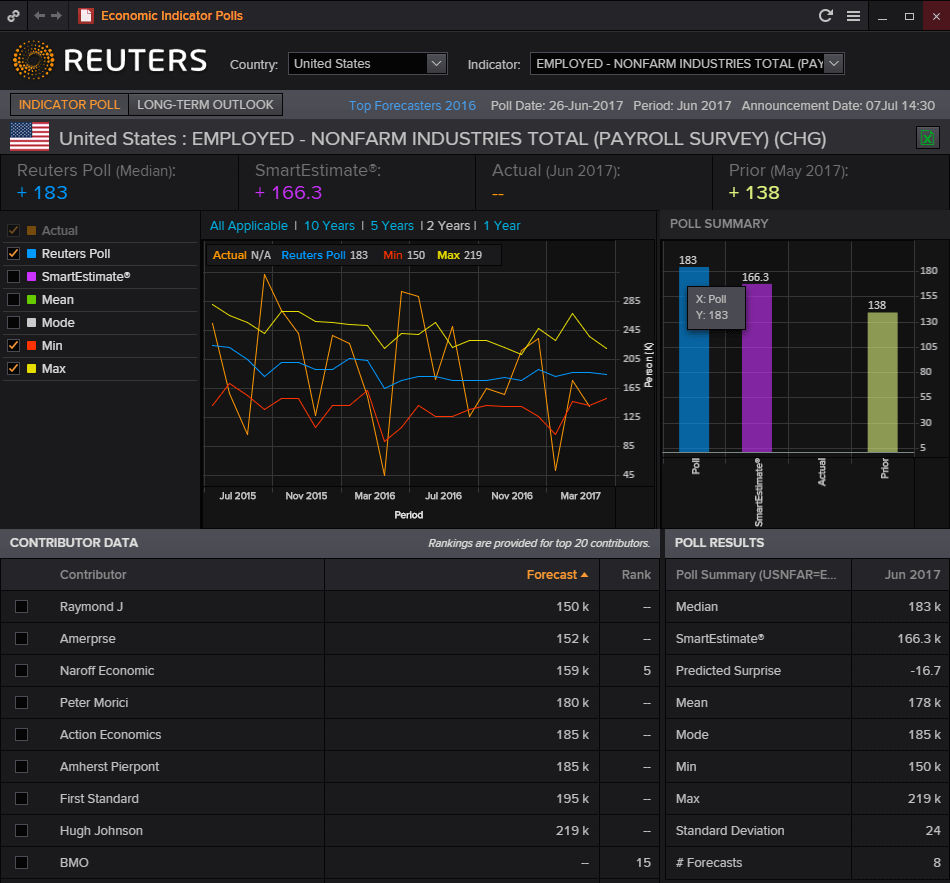Click the SmartEstimate value + 166.3
This screenshot has width=950, height=883.
[288, 193]
